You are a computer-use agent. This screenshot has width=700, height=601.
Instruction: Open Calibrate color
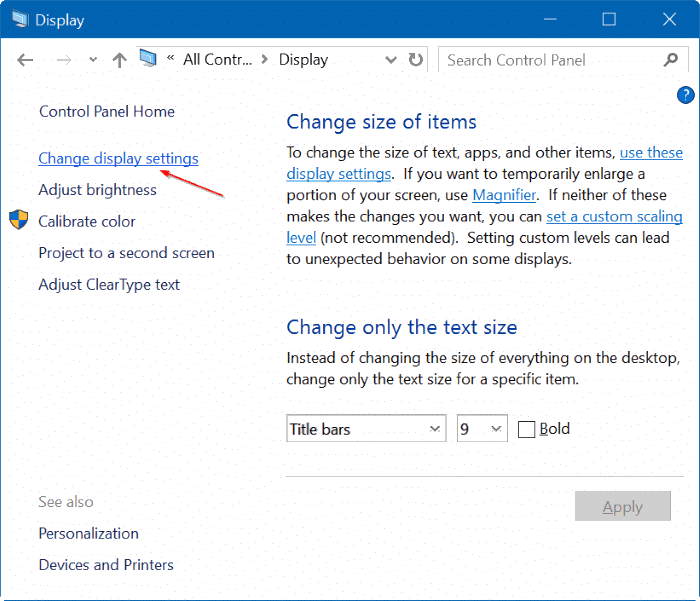[x=87, y=221]
